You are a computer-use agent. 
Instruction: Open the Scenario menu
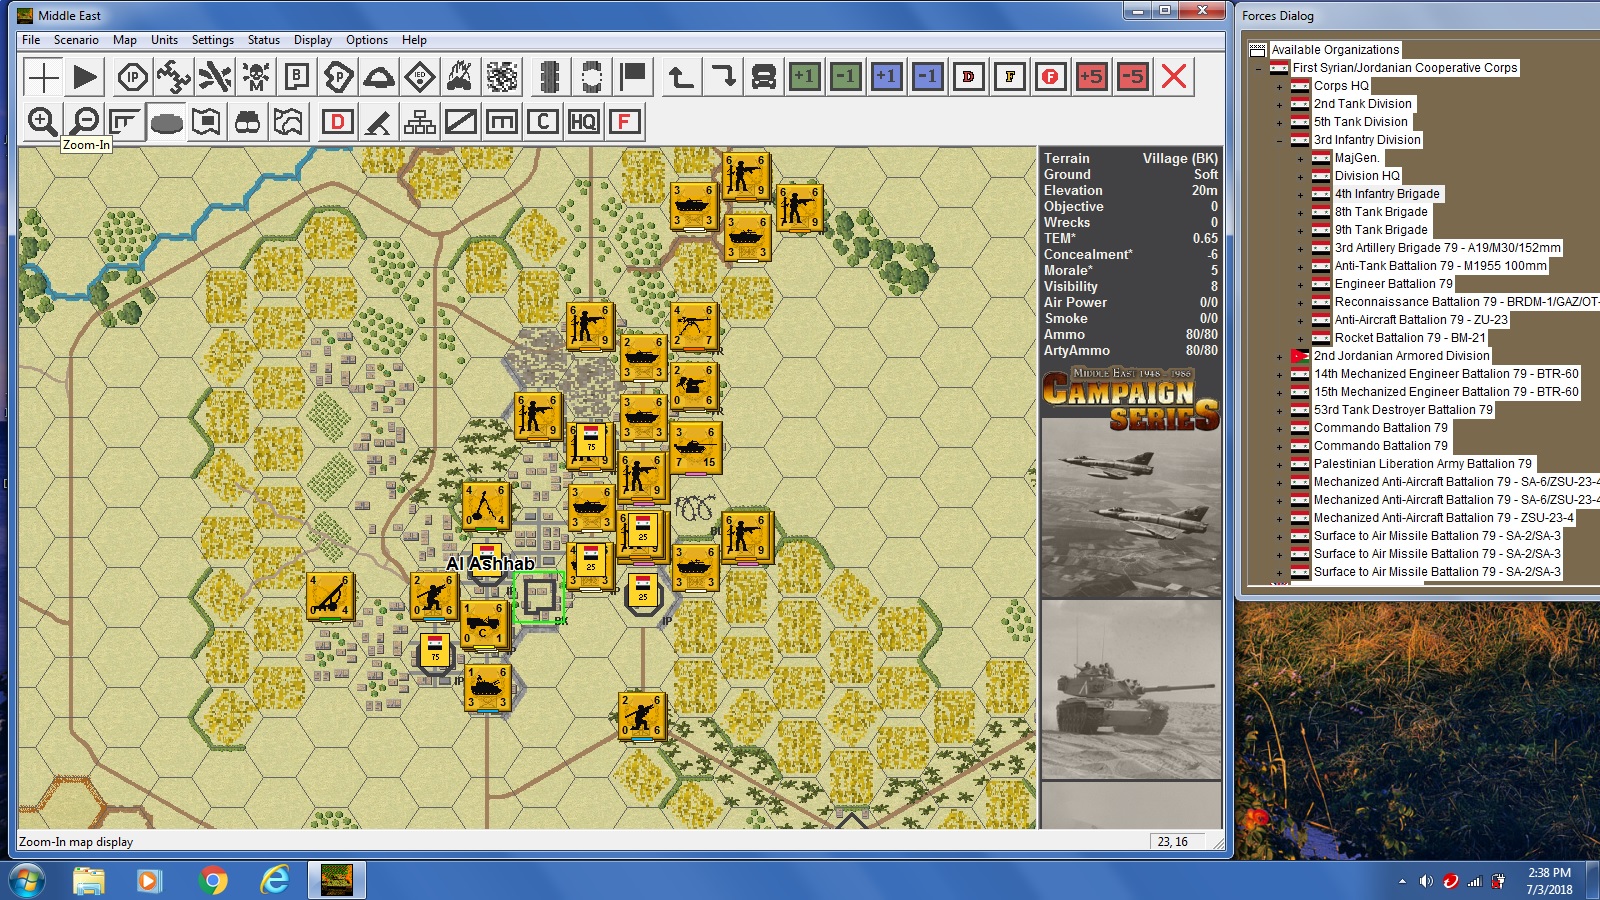coord(76,40)
